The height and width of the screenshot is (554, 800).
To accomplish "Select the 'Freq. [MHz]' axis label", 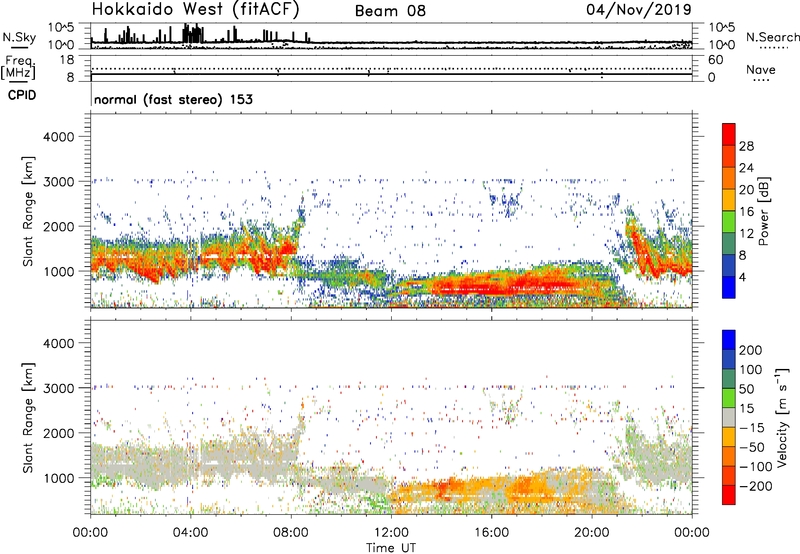I will click(20, 68).
